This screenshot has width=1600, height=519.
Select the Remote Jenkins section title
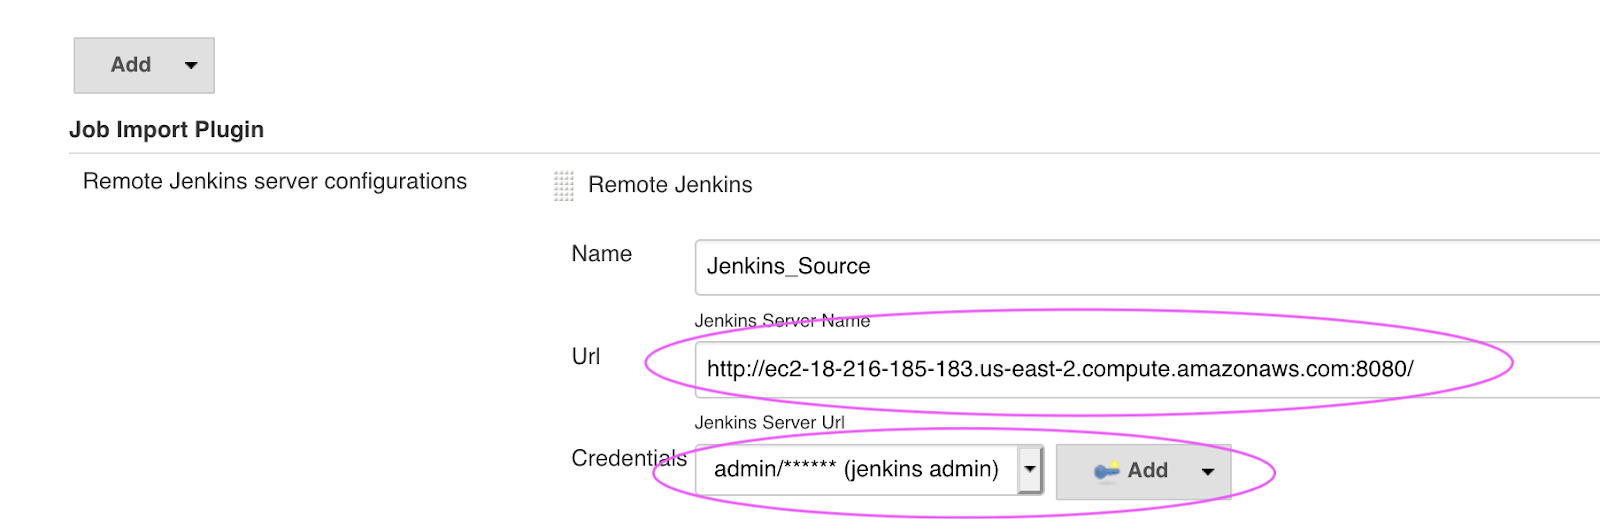point(670,185)
